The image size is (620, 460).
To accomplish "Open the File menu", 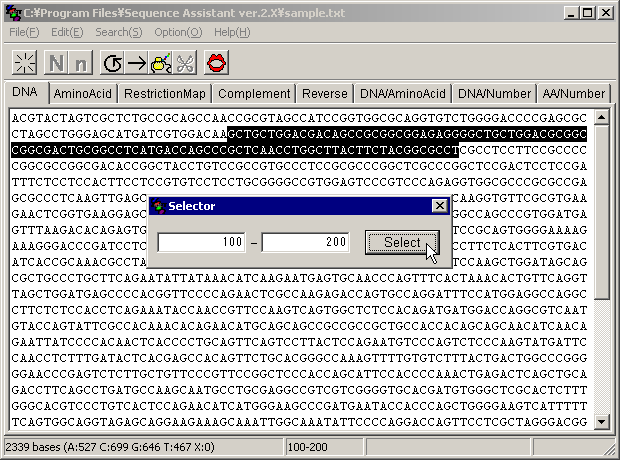I will tap(25, 32).
